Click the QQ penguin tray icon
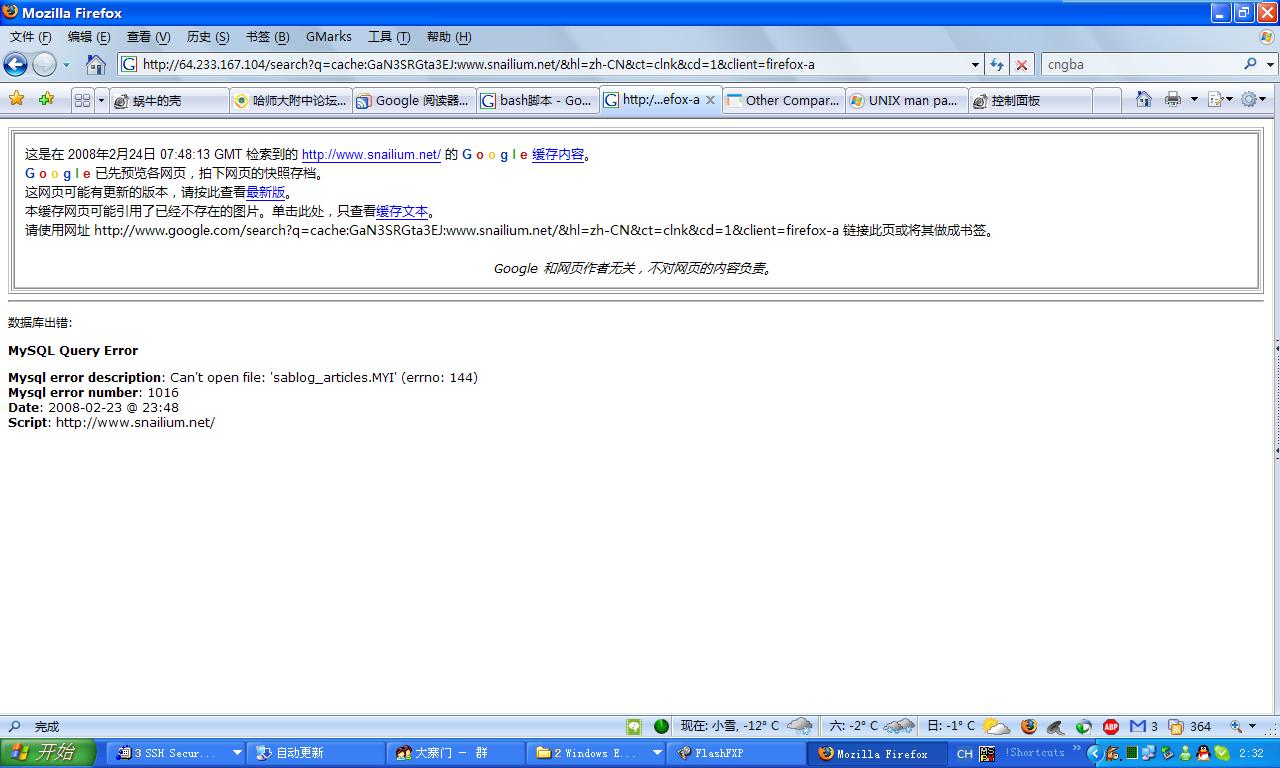The image size is (1280, 768). pos(1203,754)
